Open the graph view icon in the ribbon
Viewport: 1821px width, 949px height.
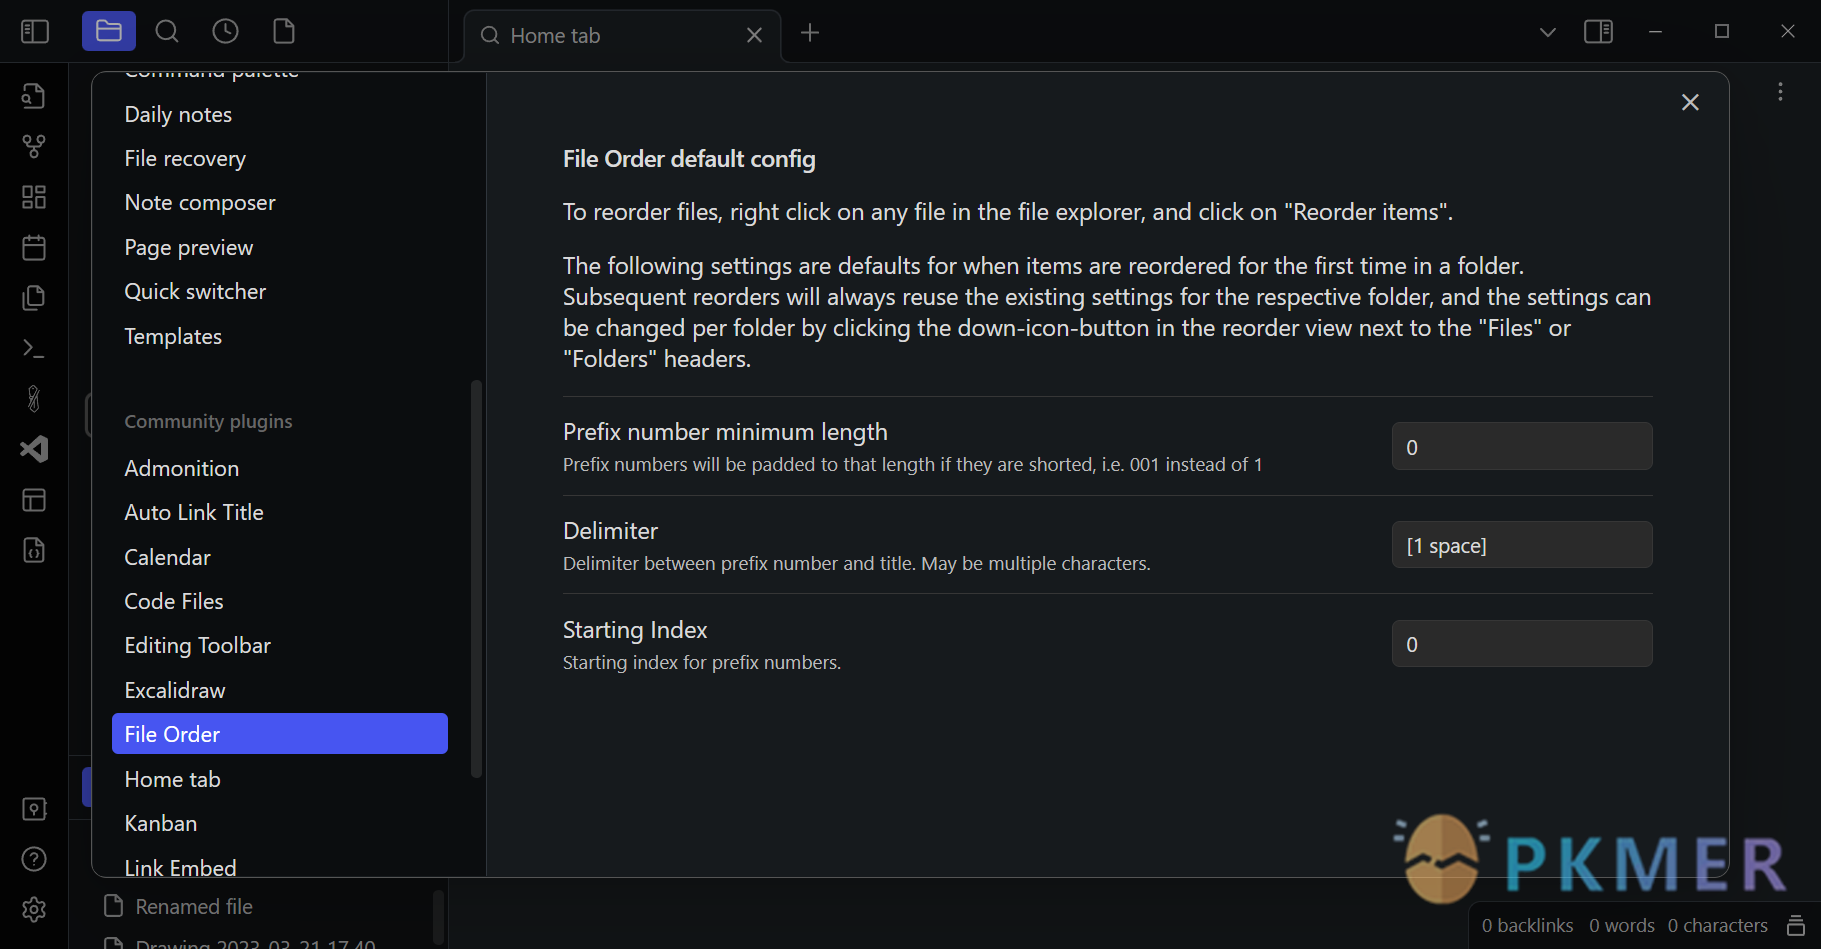34,147
